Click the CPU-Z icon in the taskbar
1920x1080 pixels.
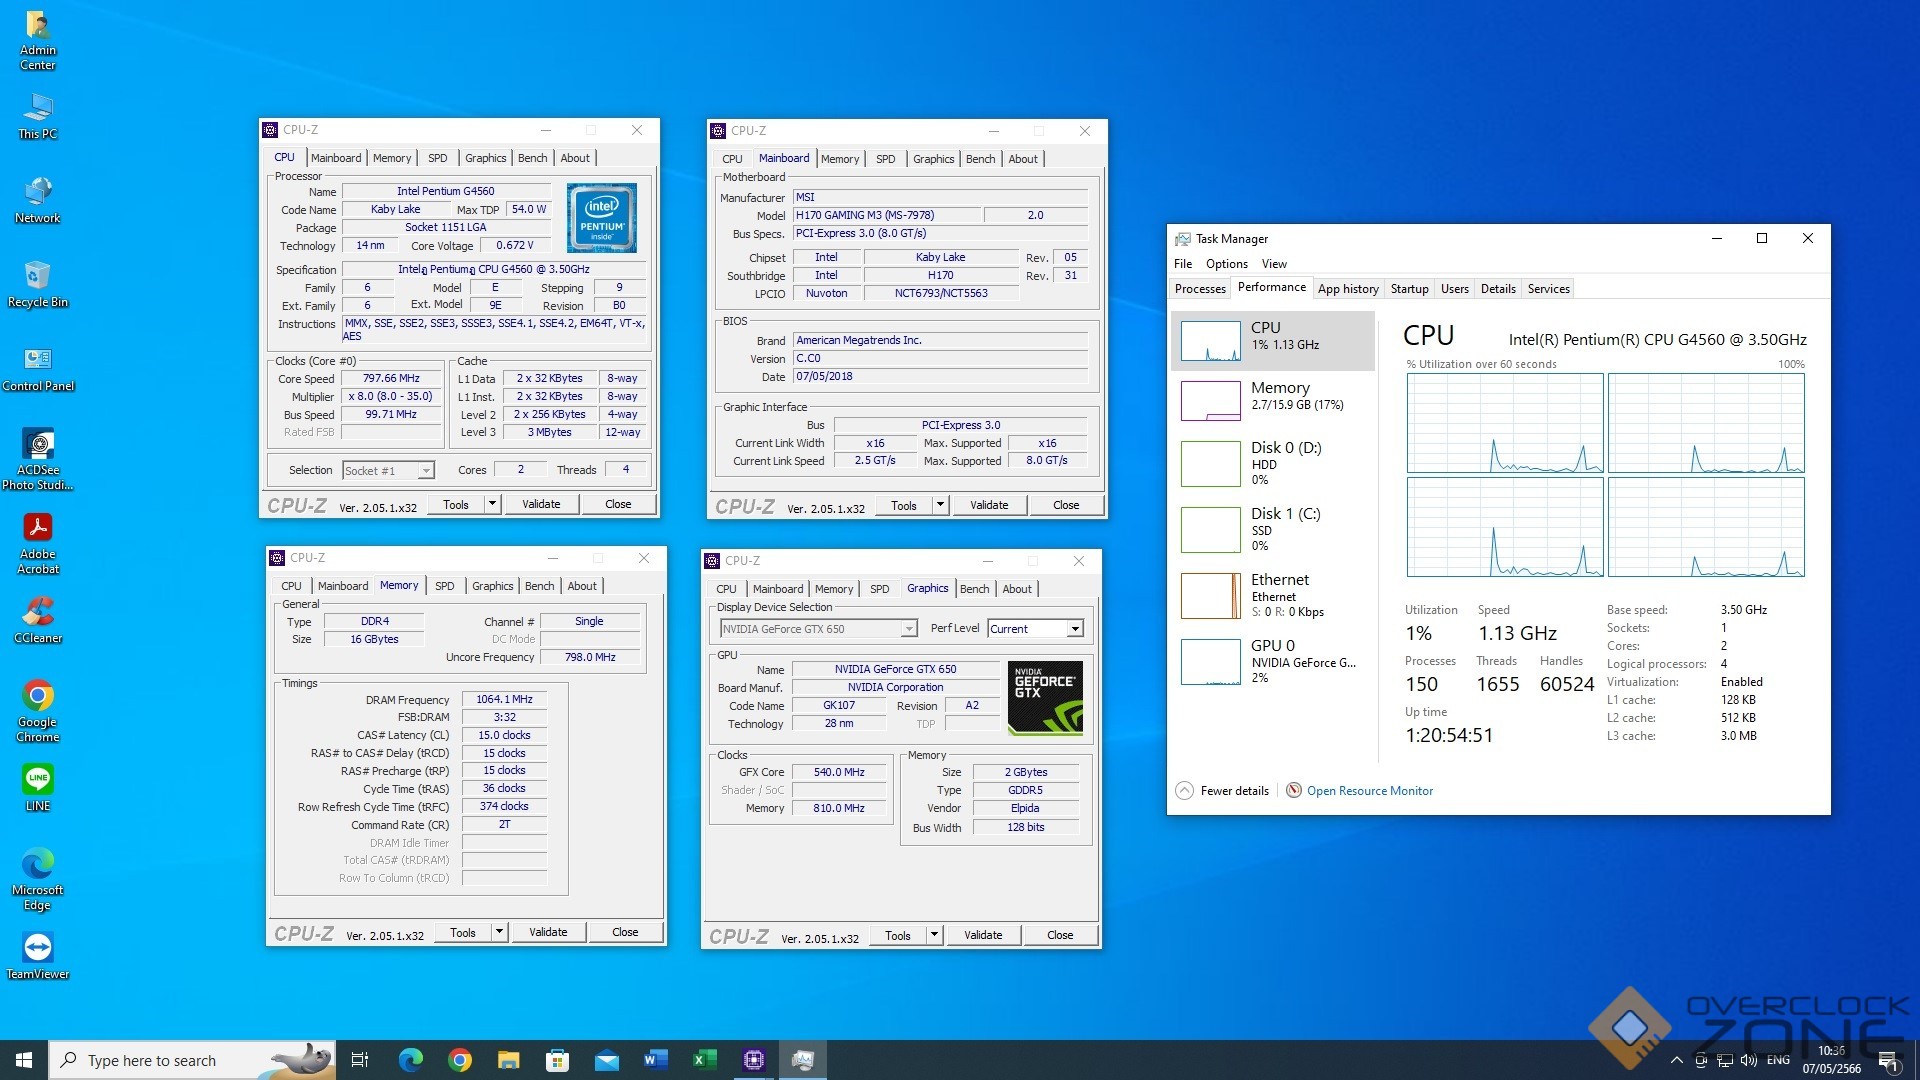(754, 1060)
